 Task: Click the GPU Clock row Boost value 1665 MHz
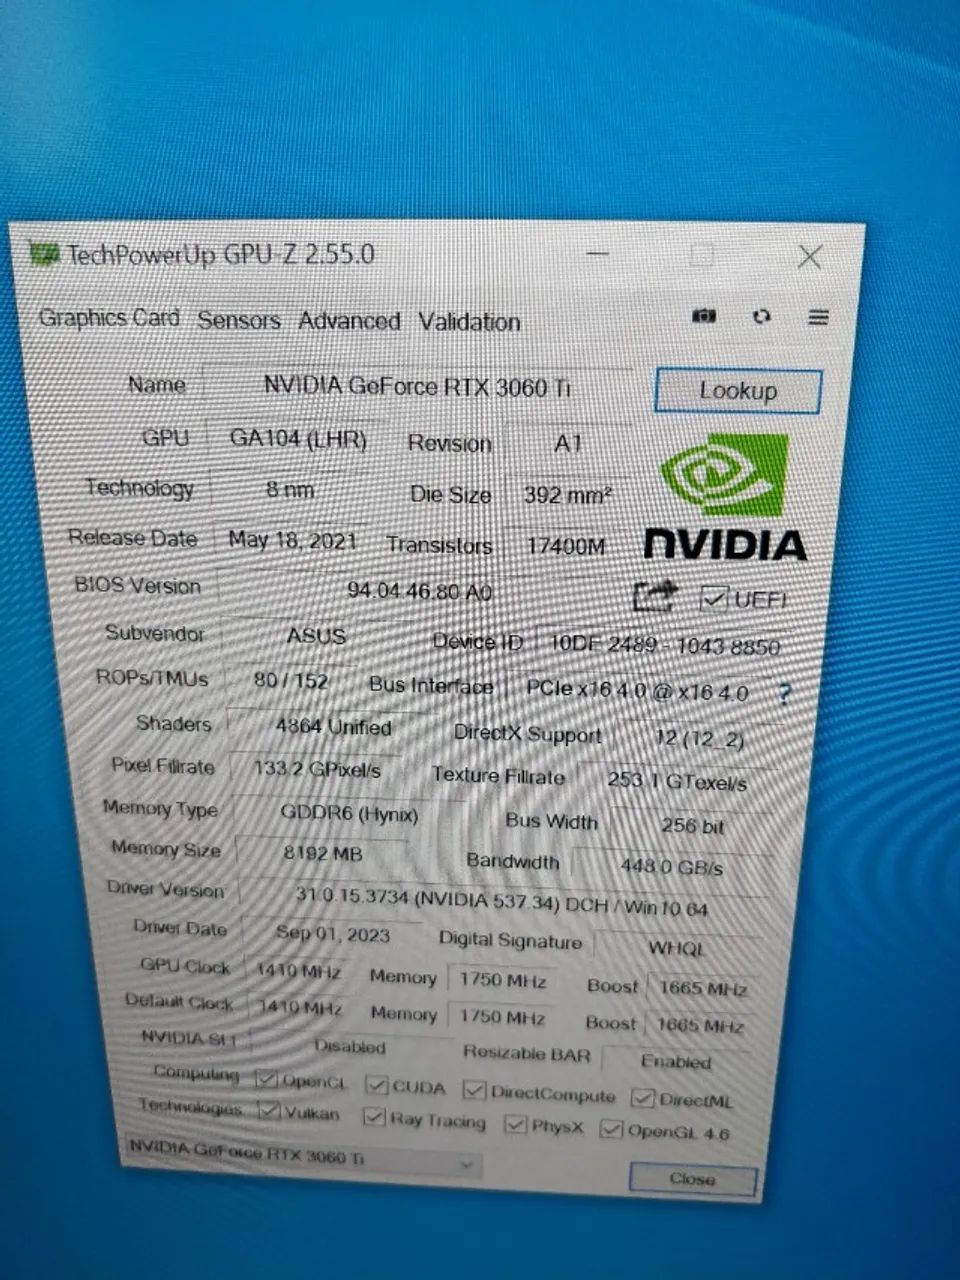coord(703,988)
